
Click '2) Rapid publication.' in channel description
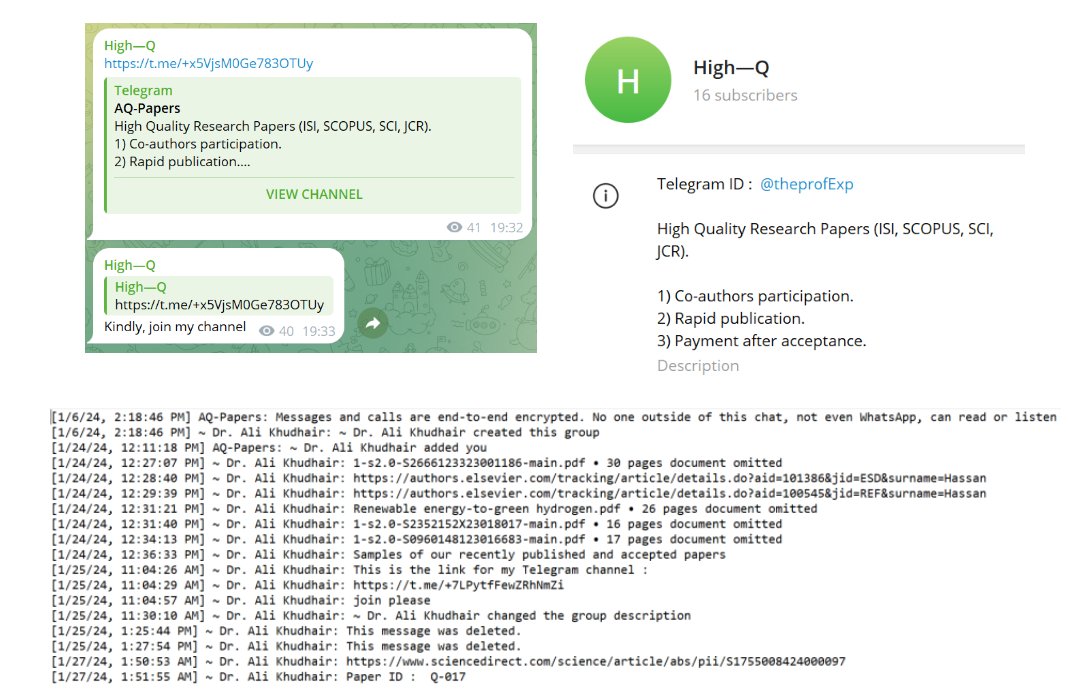click(x=731, y=319)
